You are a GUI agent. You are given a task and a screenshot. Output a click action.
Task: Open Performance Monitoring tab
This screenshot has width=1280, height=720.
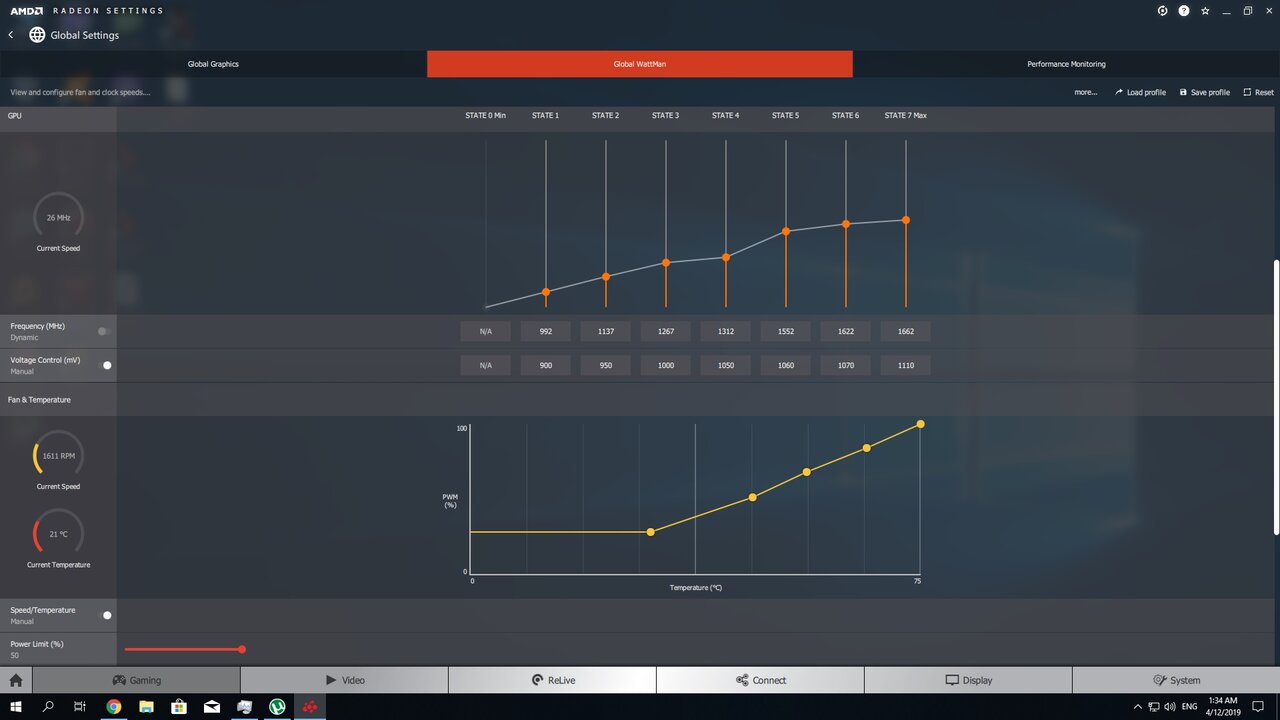pyautogui.click(x=1066, y=64)
